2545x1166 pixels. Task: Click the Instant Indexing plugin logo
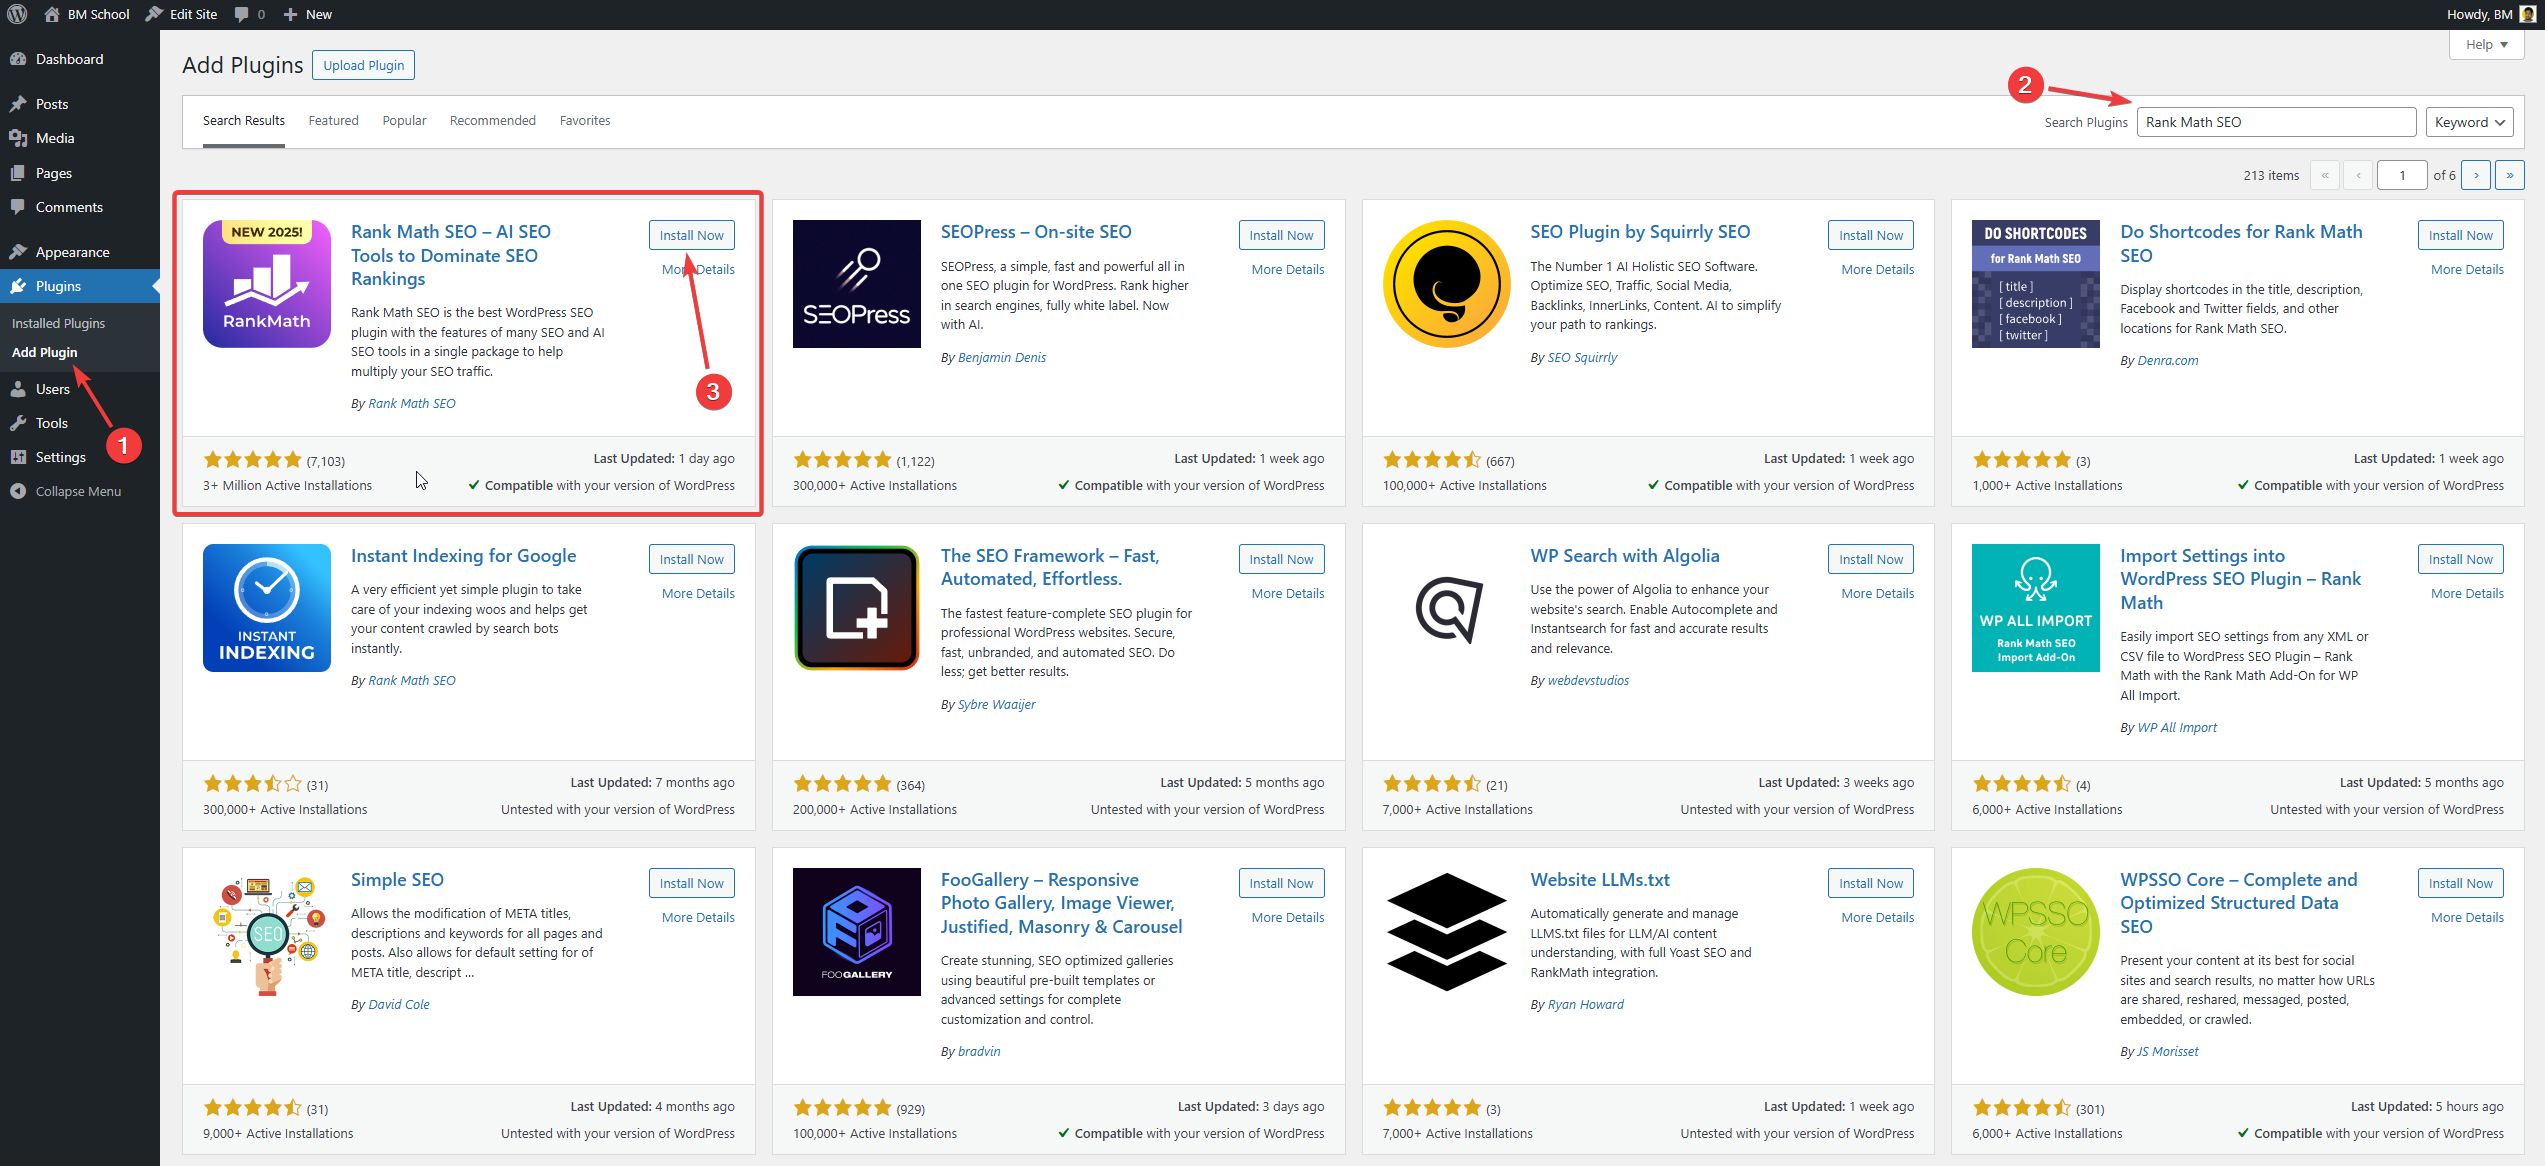(267, 608)
